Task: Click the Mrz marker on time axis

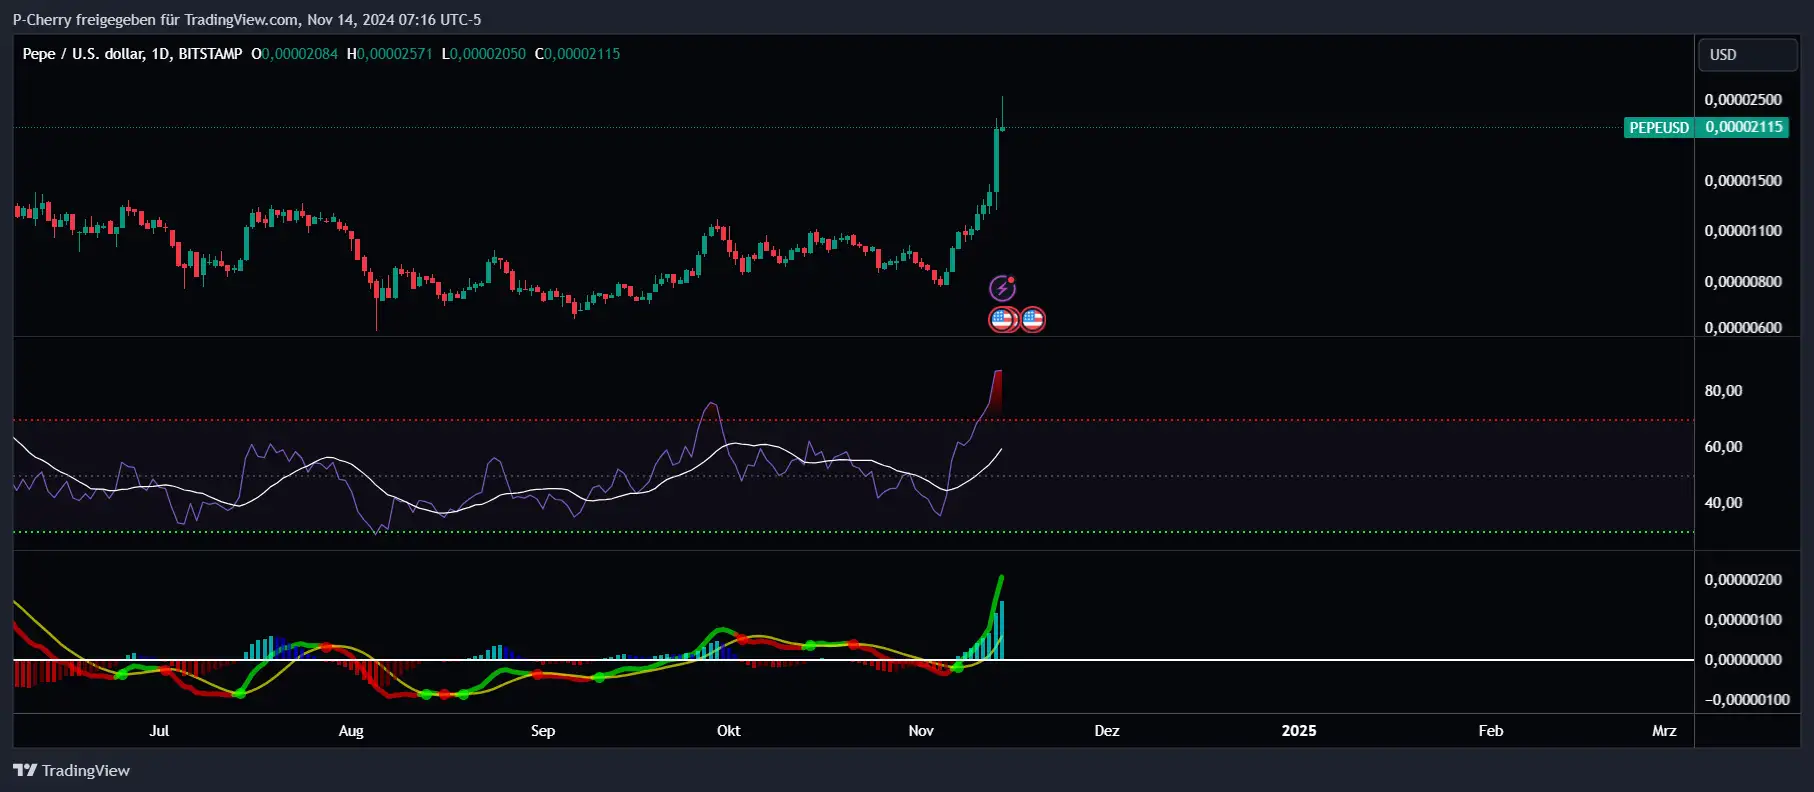Action: (x=1664, y=731)
